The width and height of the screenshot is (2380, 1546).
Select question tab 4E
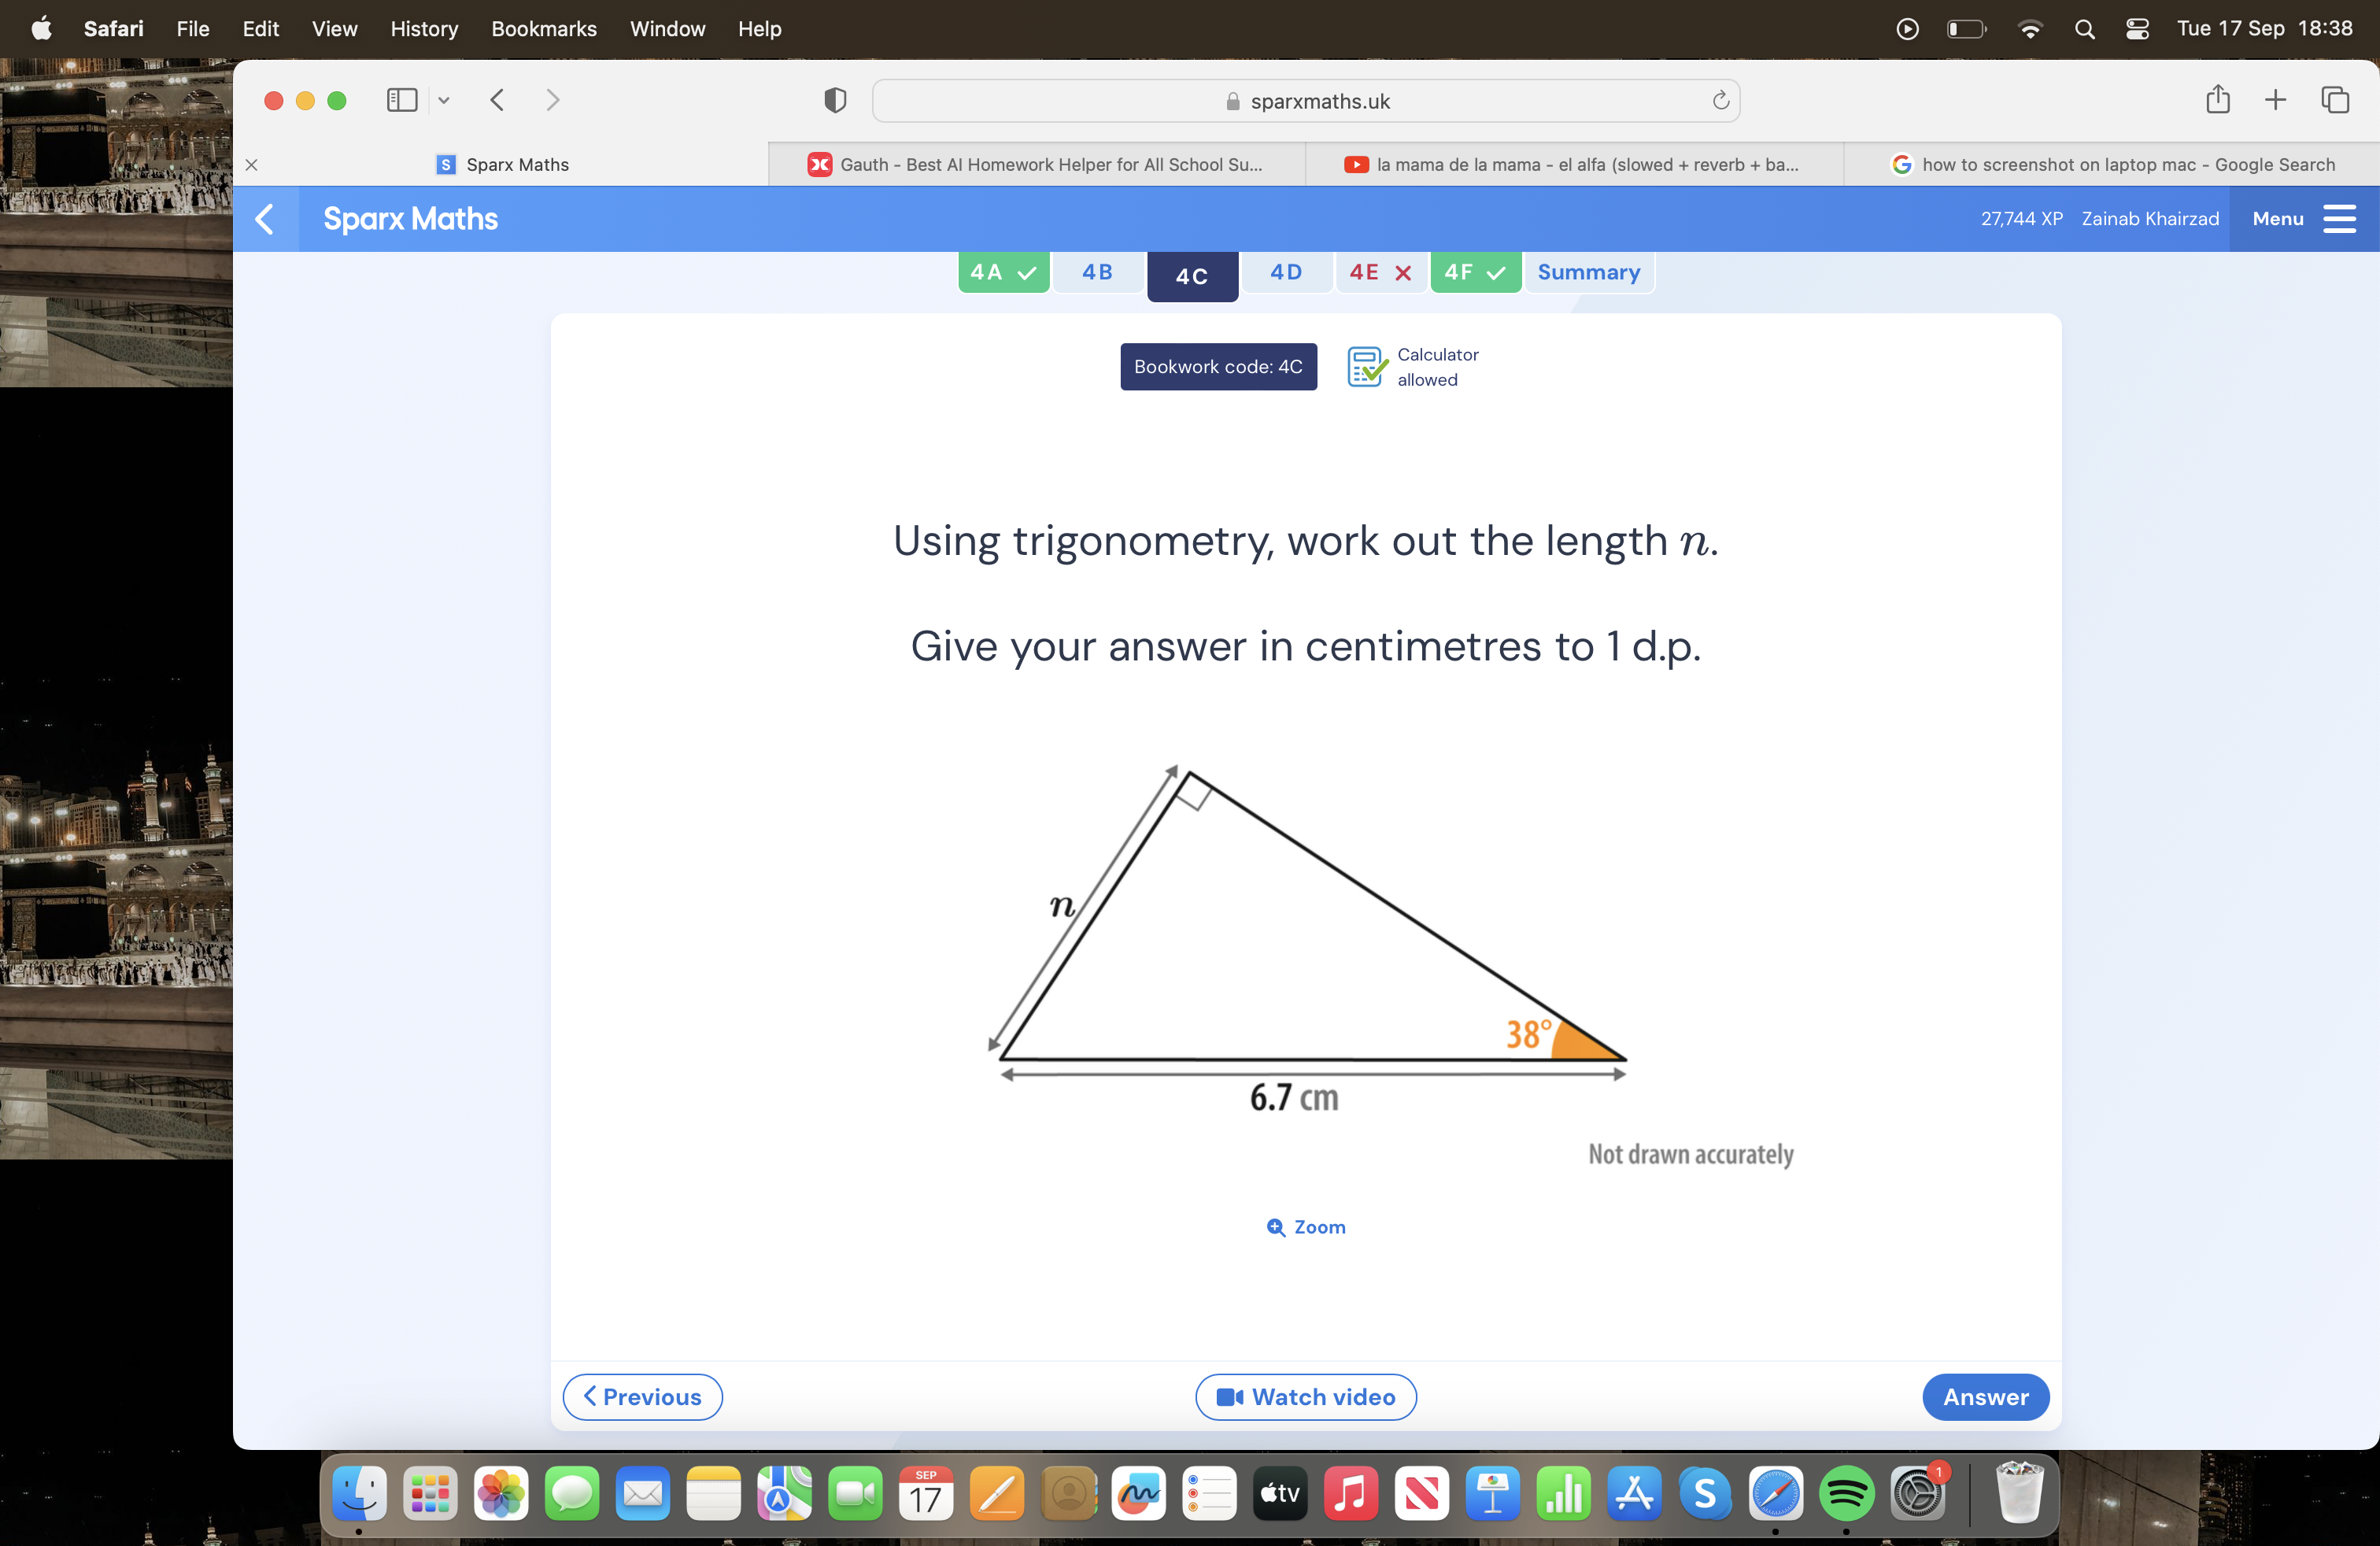(x=1380, y=272)
